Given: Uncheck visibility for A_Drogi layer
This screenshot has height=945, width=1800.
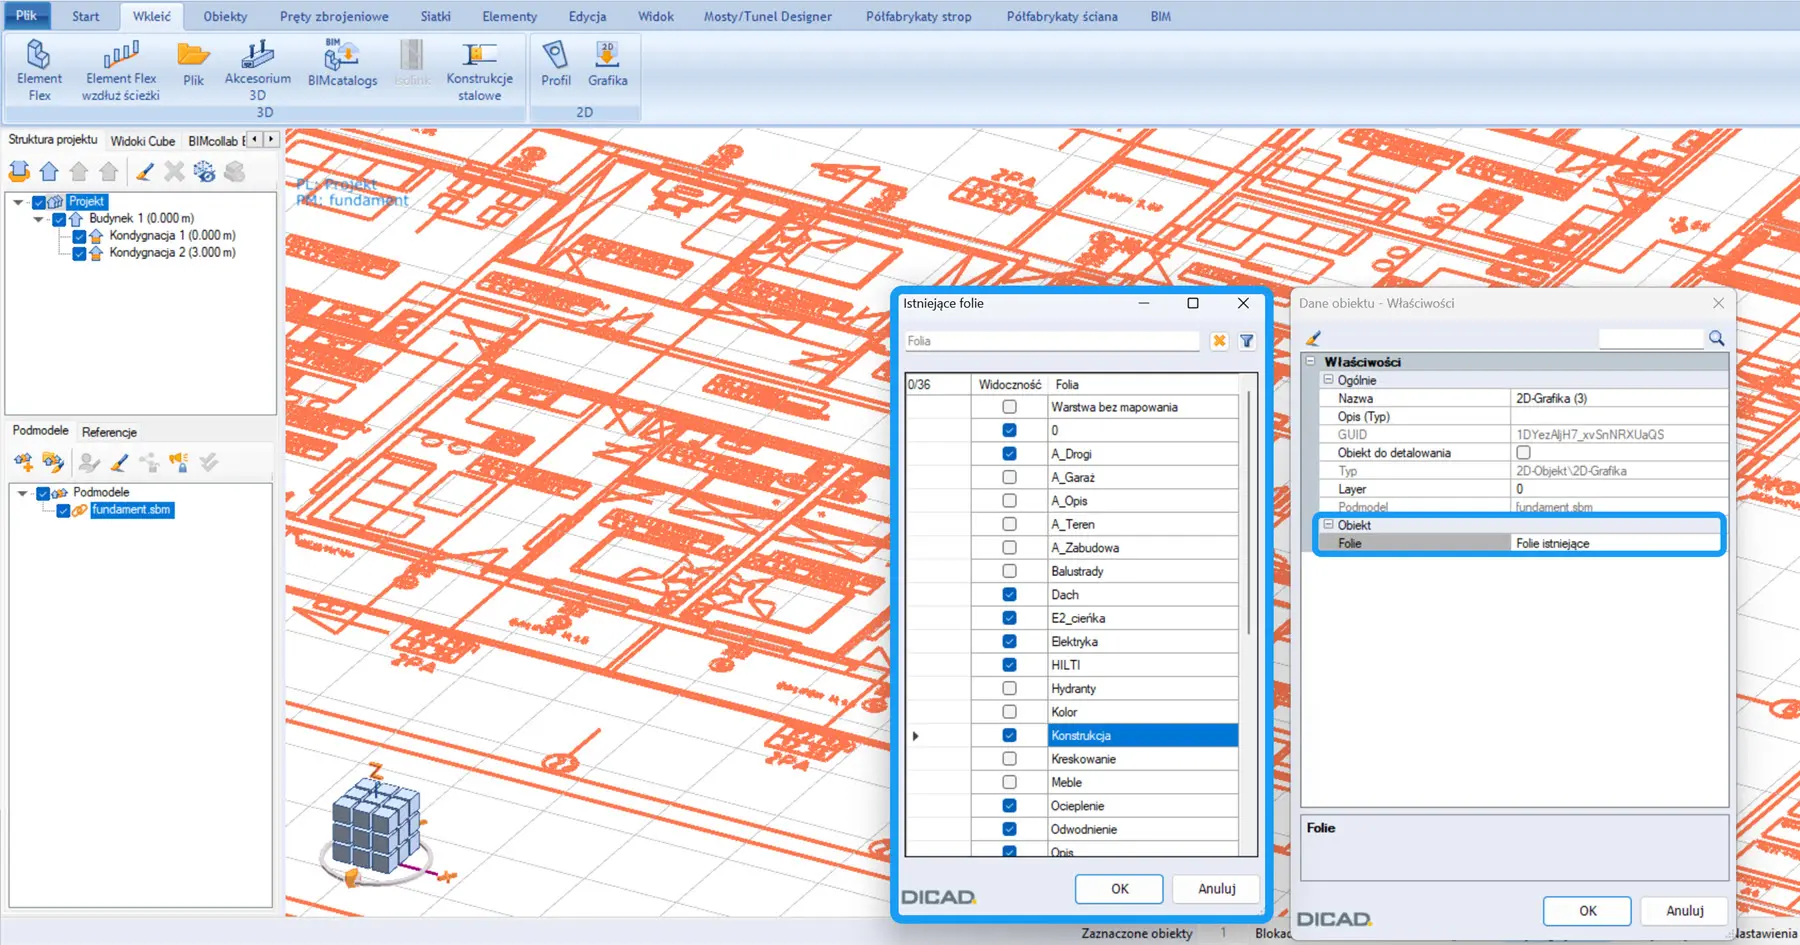Looking at the screenshot, I should 1009,454.
